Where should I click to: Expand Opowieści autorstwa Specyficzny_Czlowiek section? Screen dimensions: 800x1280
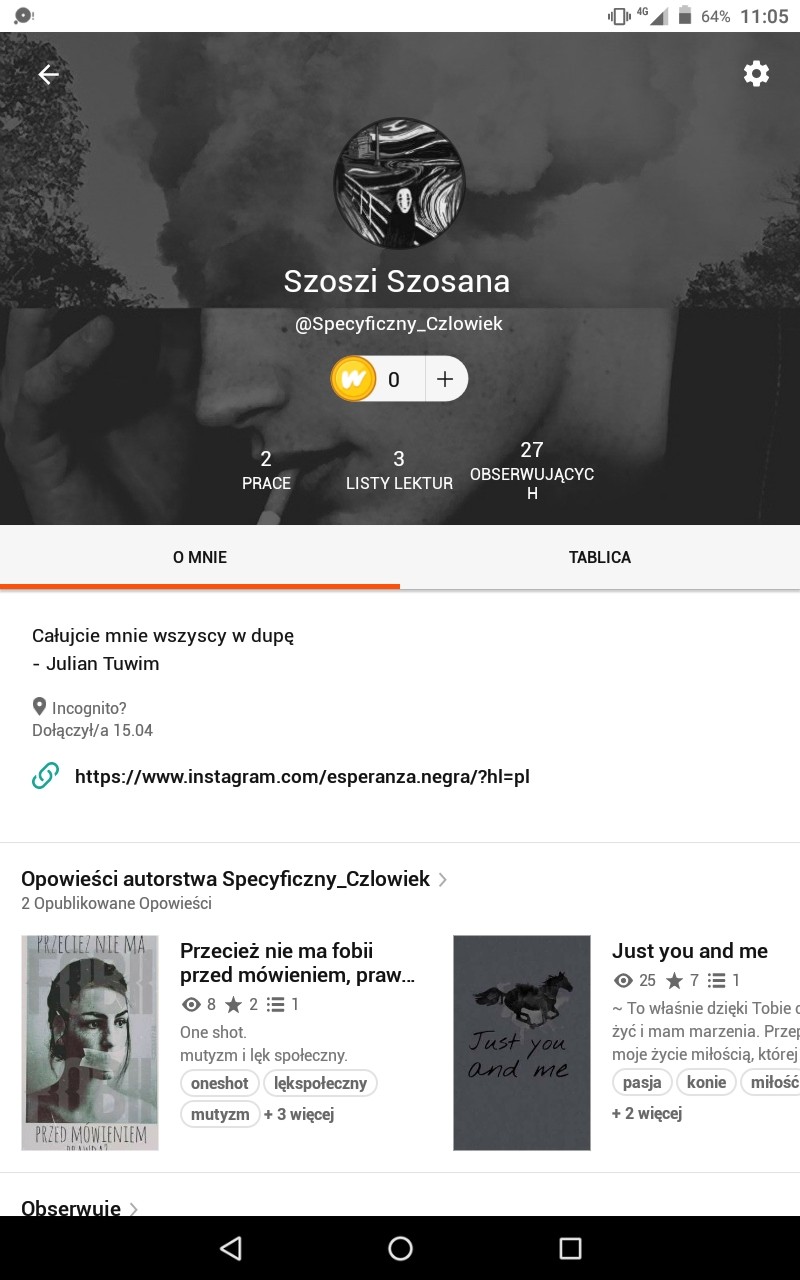pos(443,880)
